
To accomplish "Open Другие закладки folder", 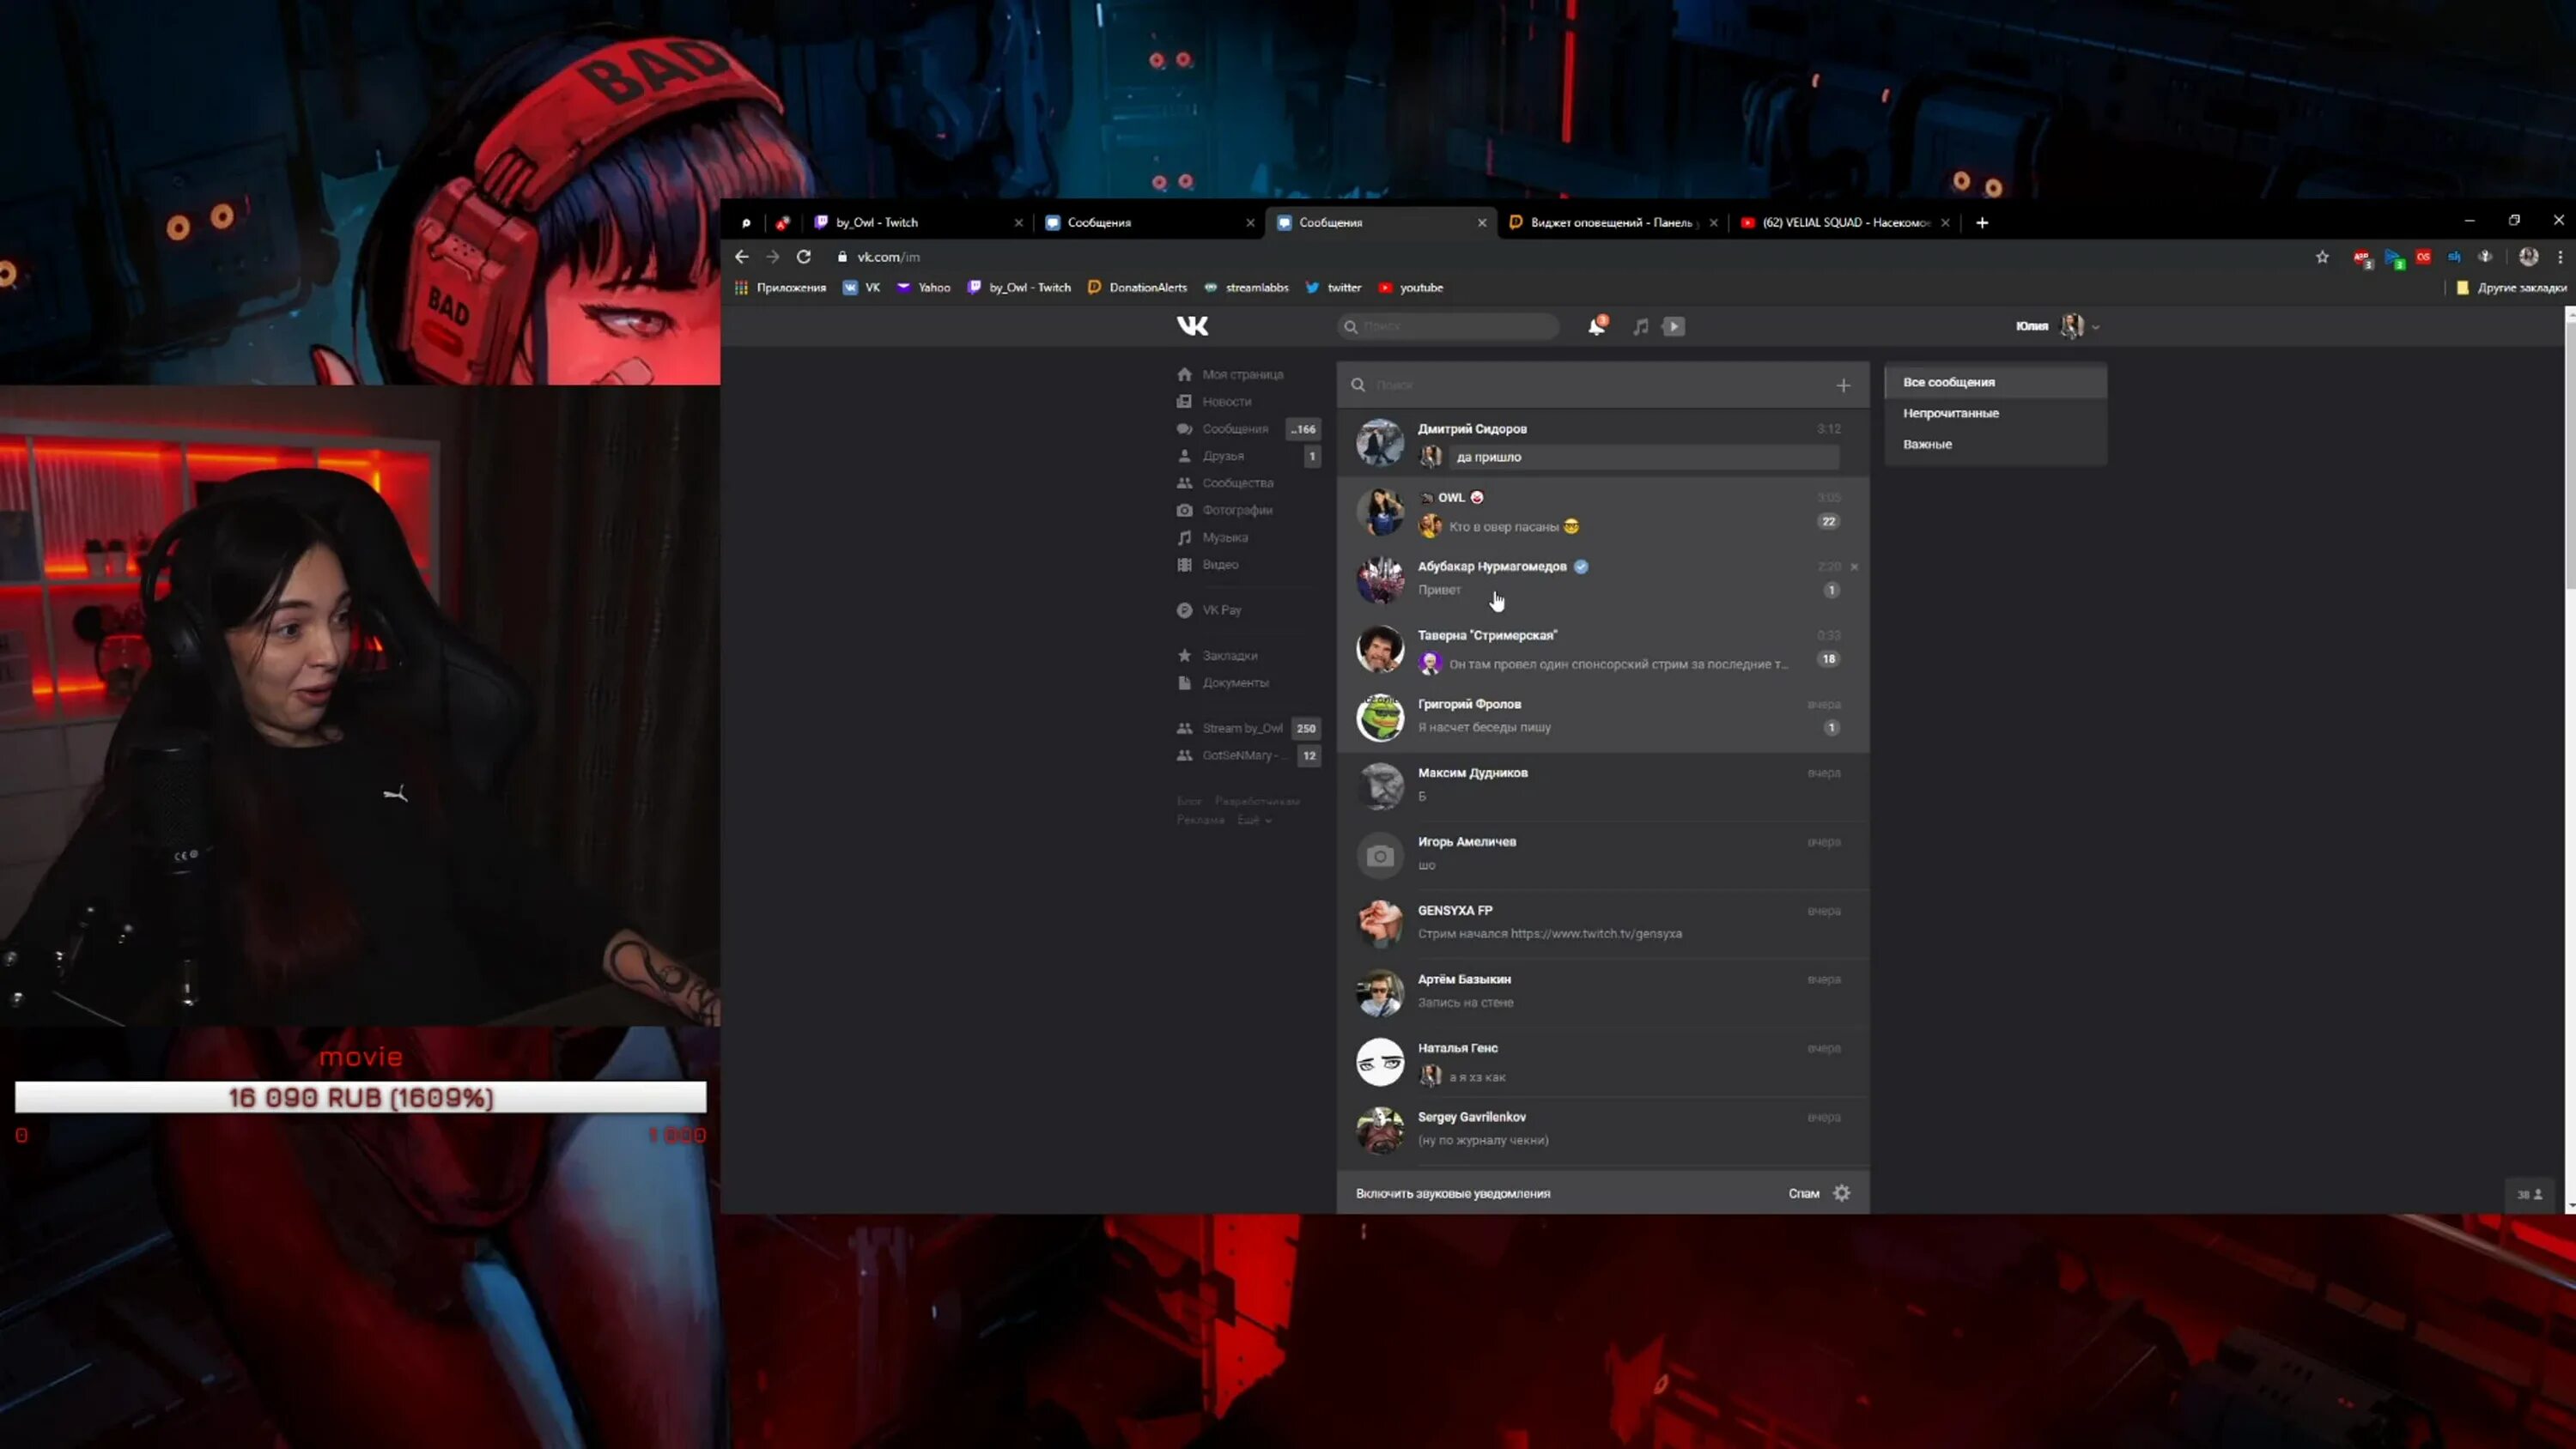I will tap(2511, 288).
